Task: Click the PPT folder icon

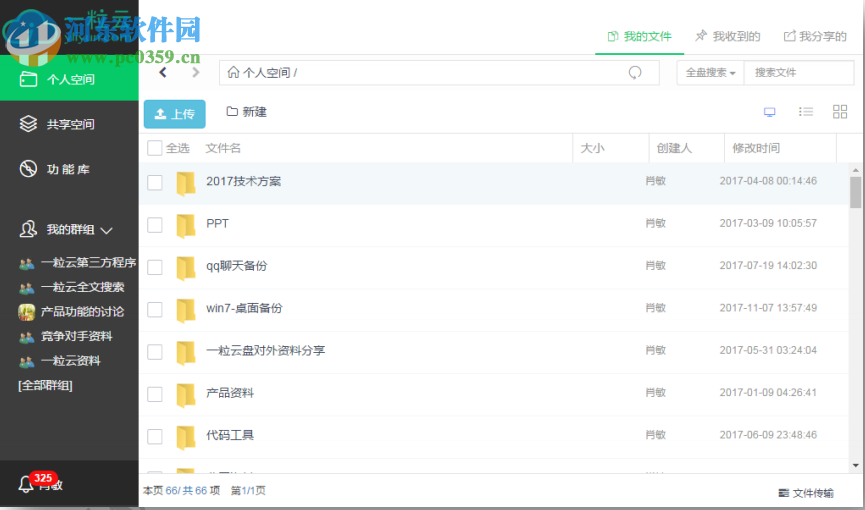Action: pyautogui.click(x=186, y=226)
